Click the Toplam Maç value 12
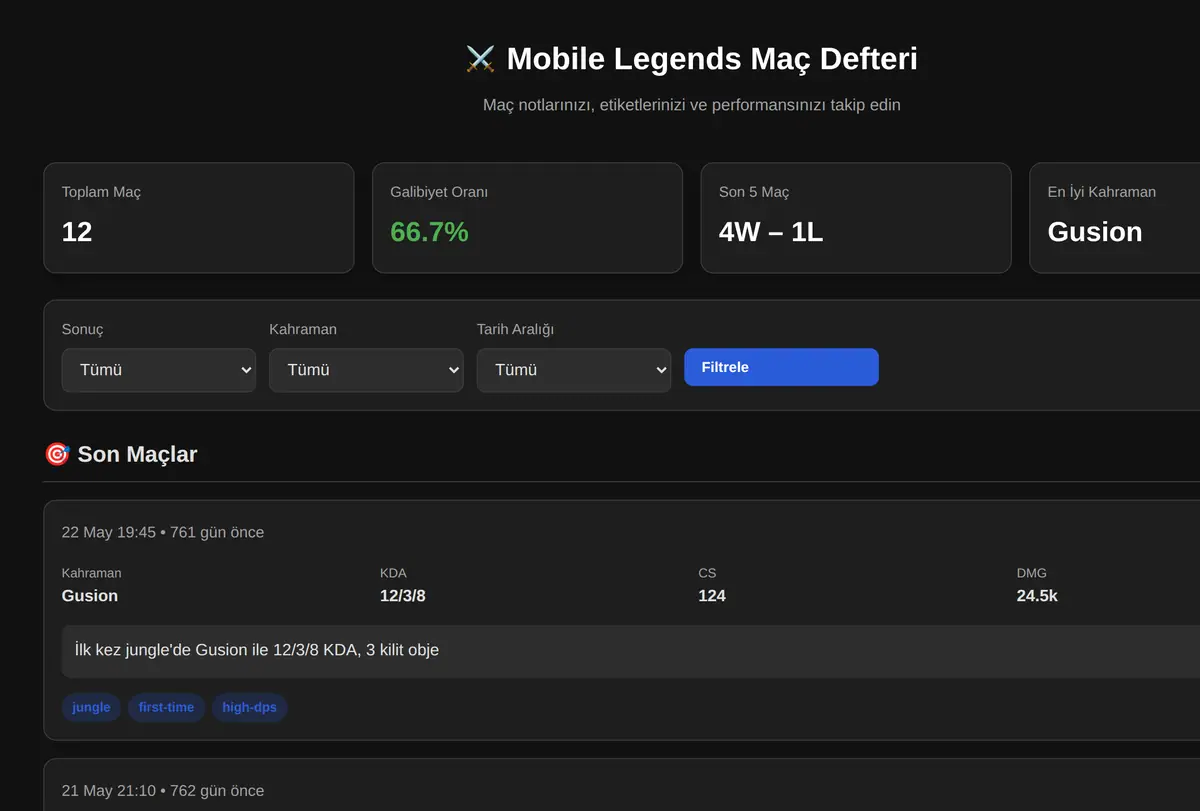1200x811 pixels. tap(77, 232)
